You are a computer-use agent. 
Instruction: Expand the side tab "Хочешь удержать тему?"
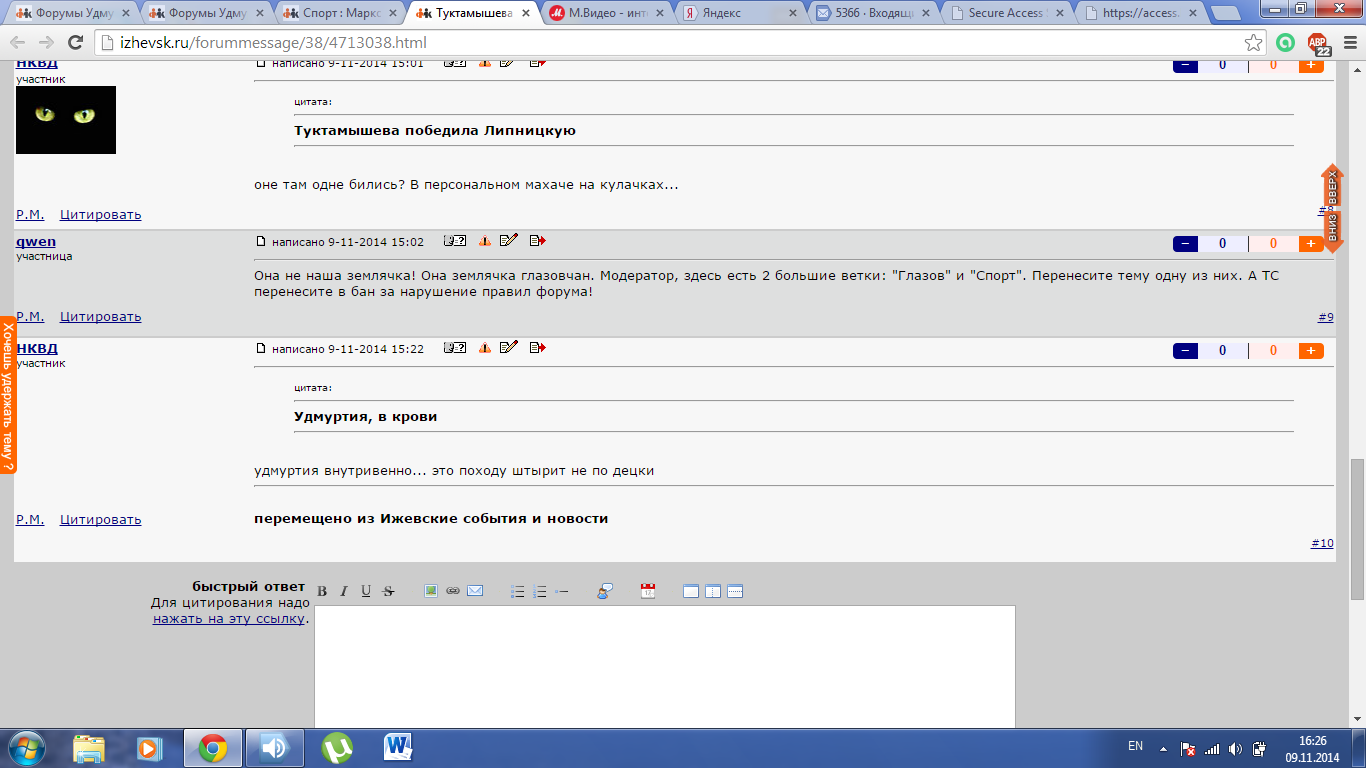pyautogui.click(x=8, y=395)
